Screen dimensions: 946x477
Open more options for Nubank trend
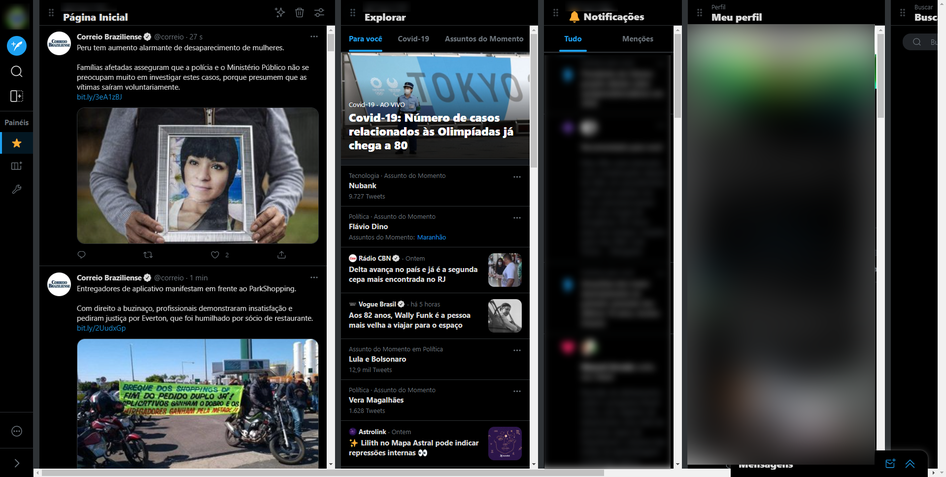517,177
